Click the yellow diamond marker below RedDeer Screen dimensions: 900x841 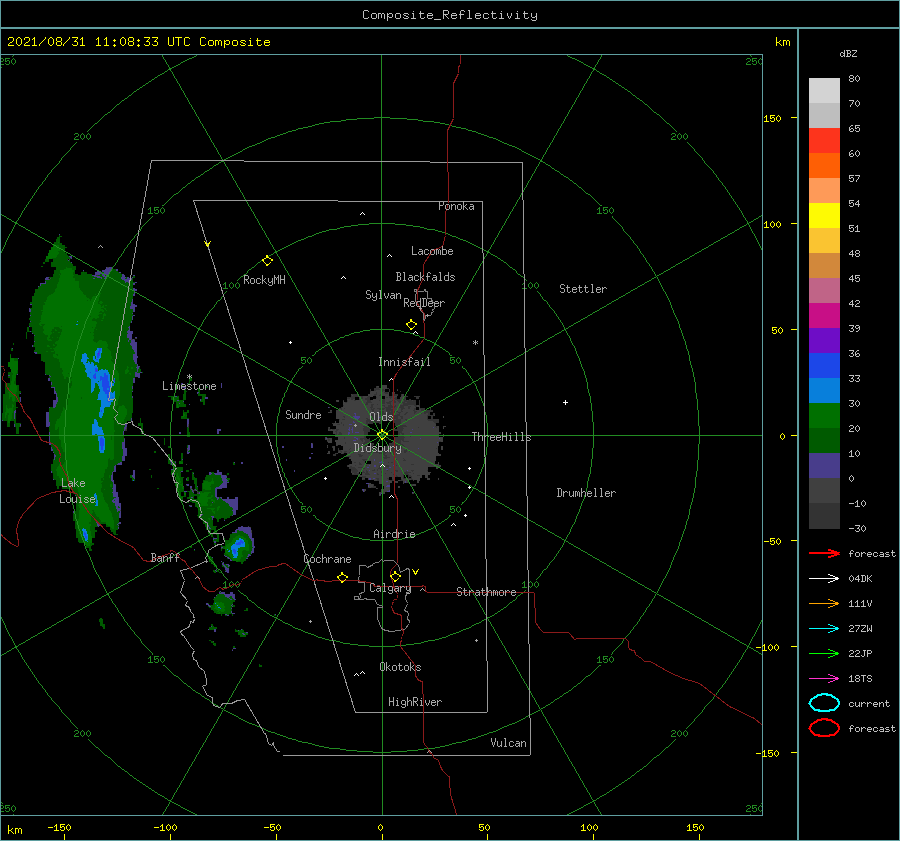[412, 325]
